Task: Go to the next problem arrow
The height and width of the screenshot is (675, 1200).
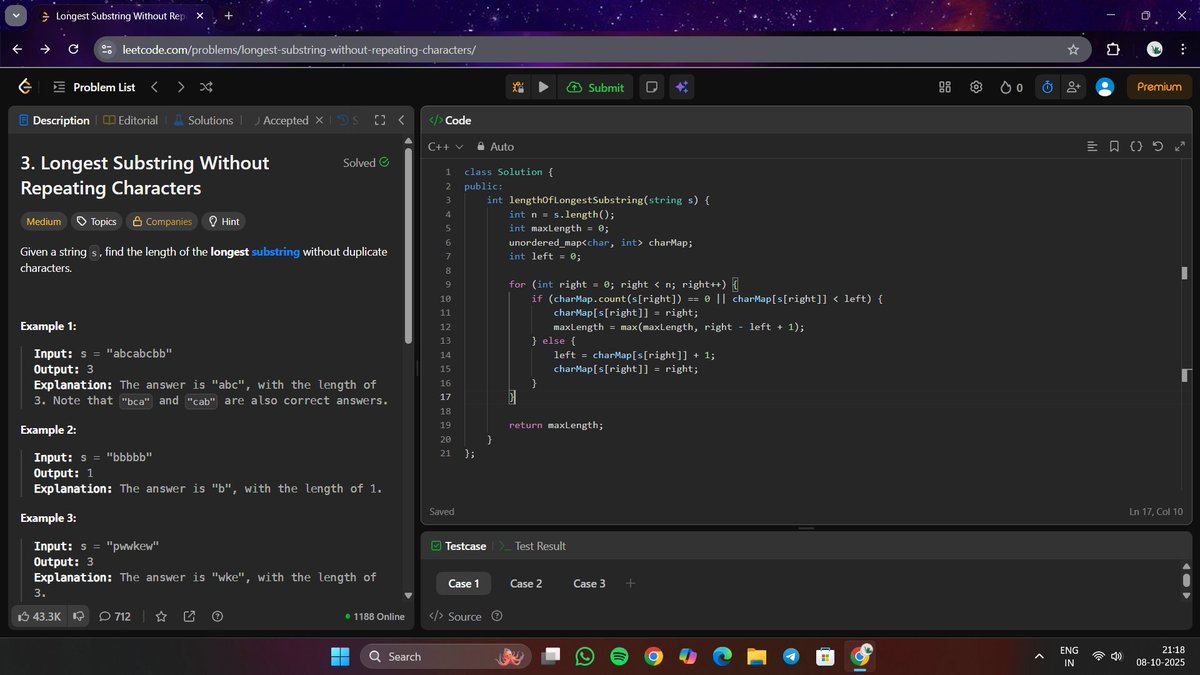Action: [x=180, y=87]
